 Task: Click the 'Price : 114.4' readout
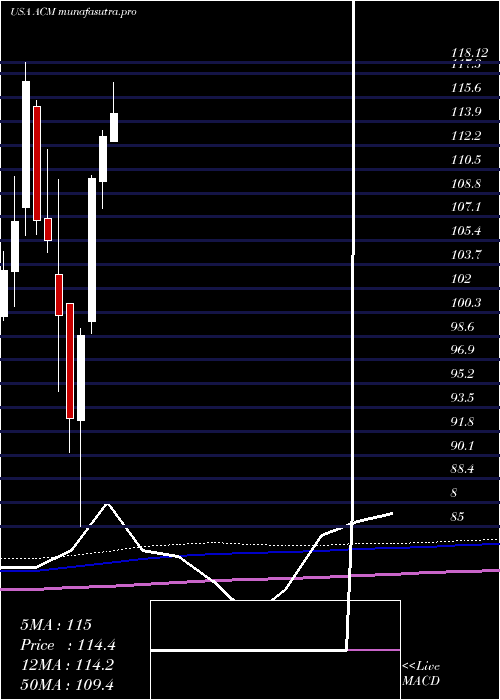tap(68, 645)
